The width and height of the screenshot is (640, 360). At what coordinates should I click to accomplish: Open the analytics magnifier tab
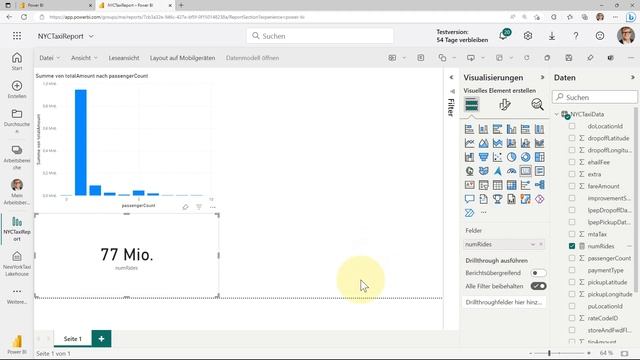pos(537,104)
